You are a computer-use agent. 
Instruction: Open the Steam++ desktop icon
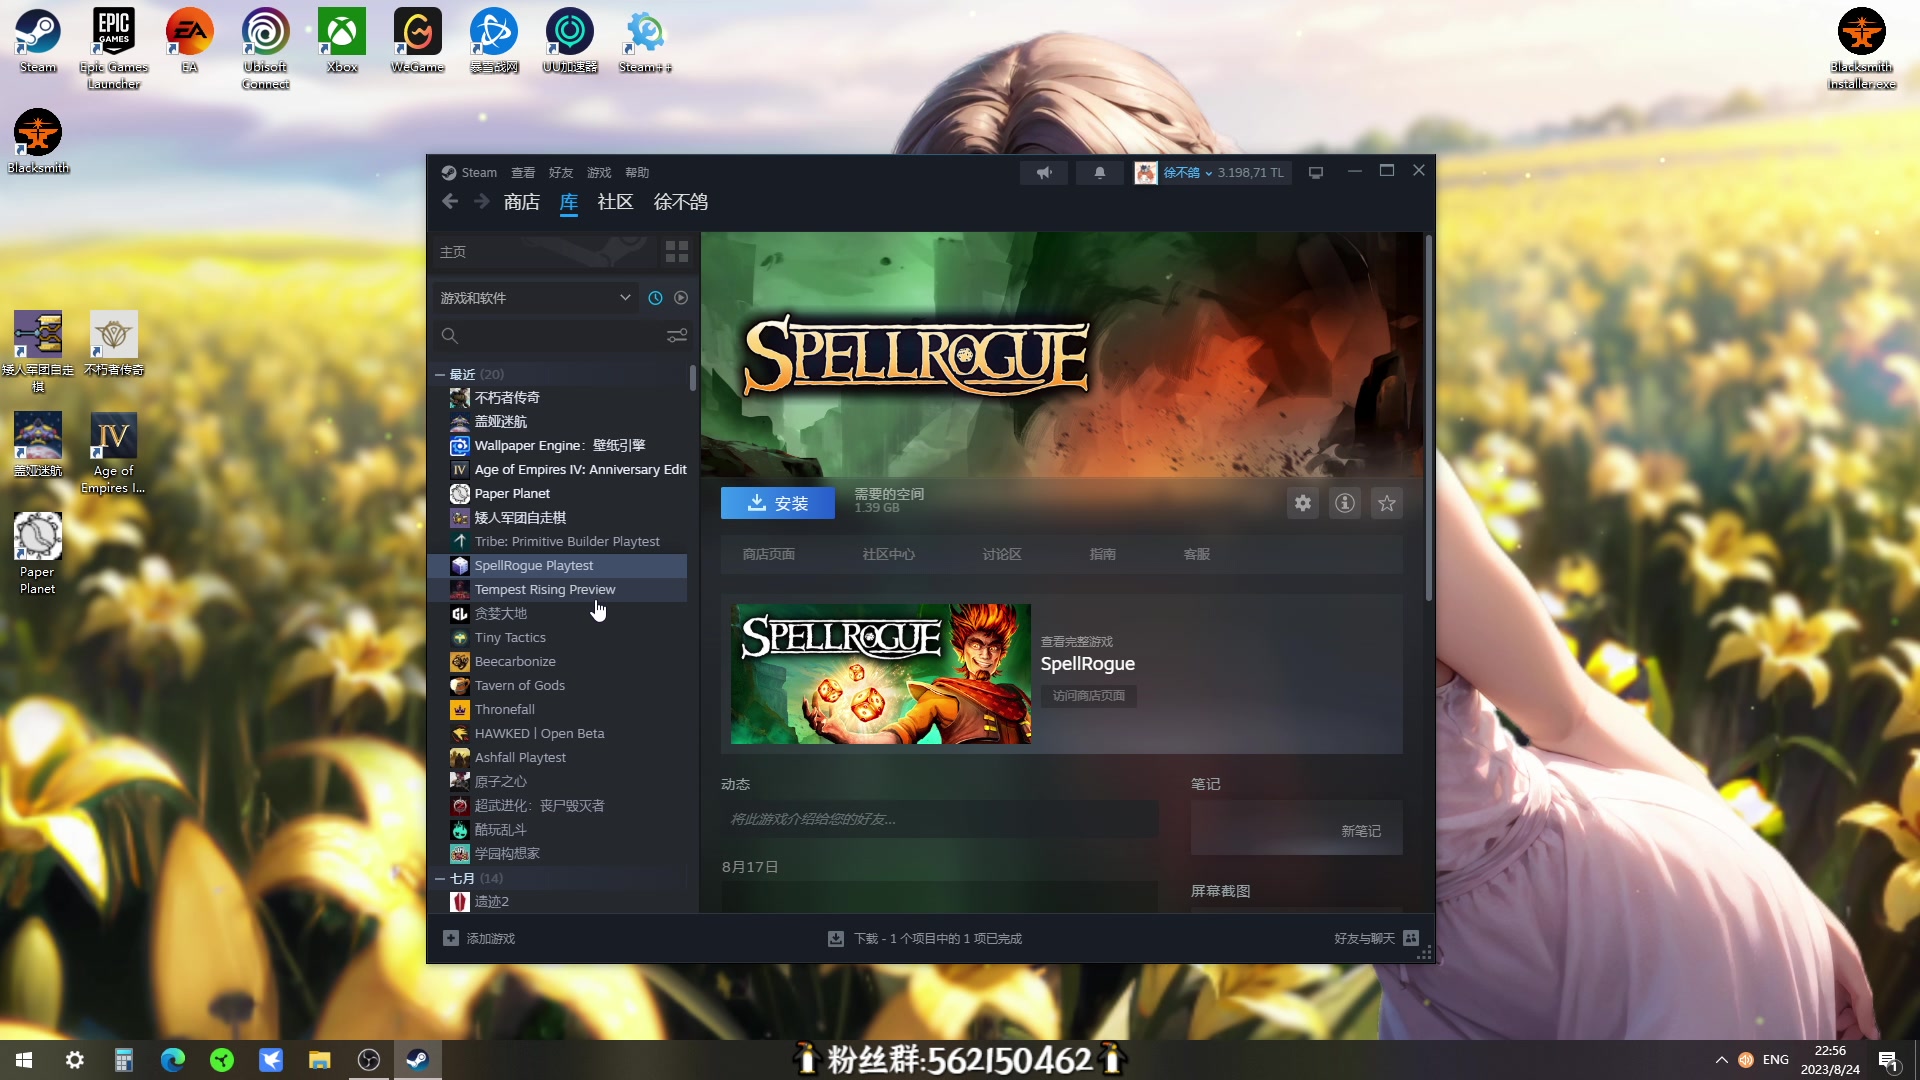point(645,40)
